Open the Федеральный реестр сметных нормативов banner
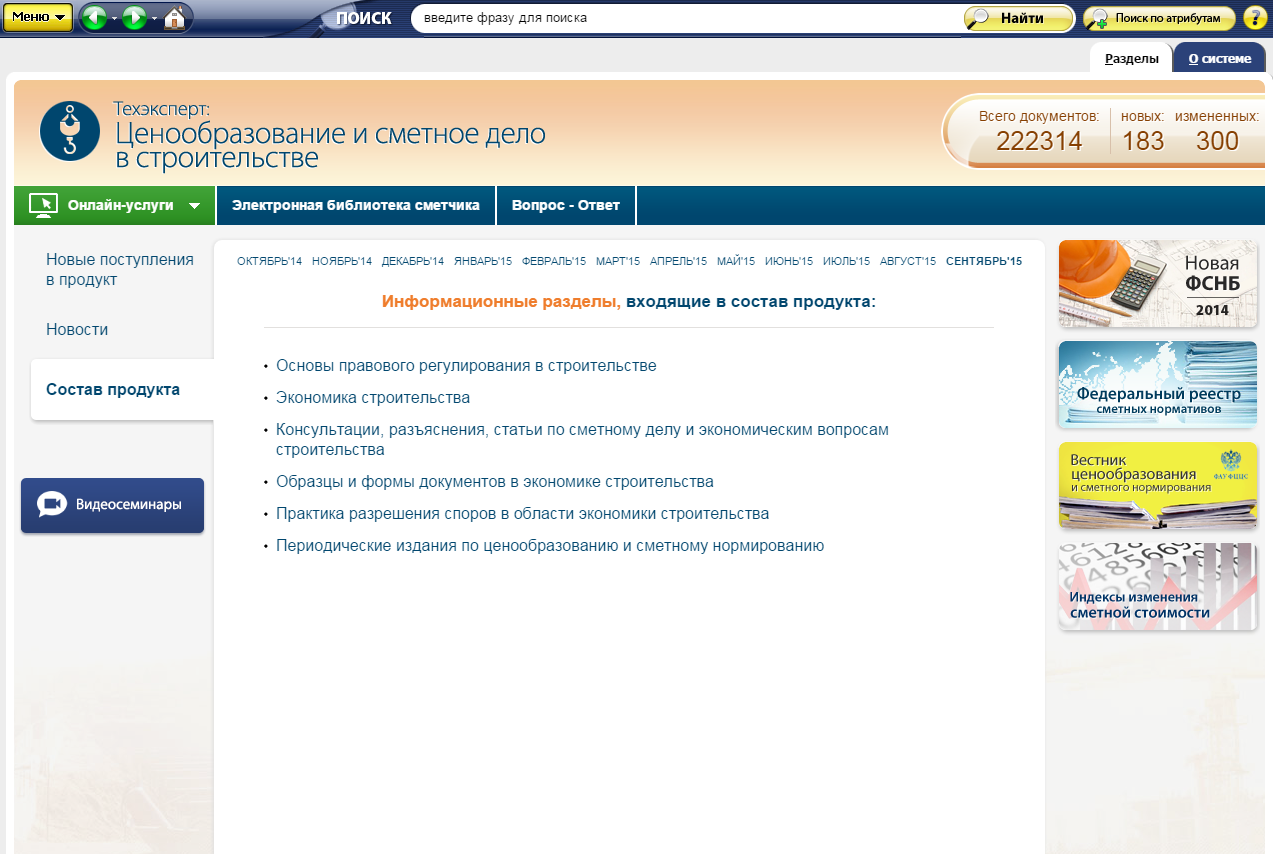This screenshot has width=1273, height=854. [1157, 385]
